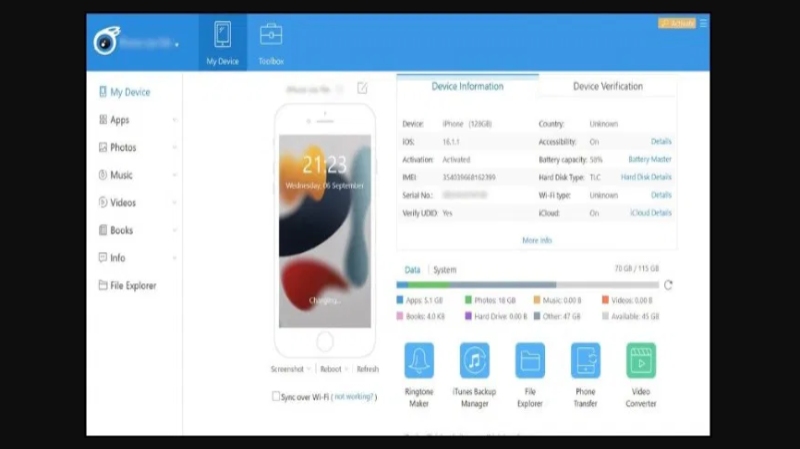Switch to Device Information tab
The image size is (800, 449).
[x=467, y=86]
